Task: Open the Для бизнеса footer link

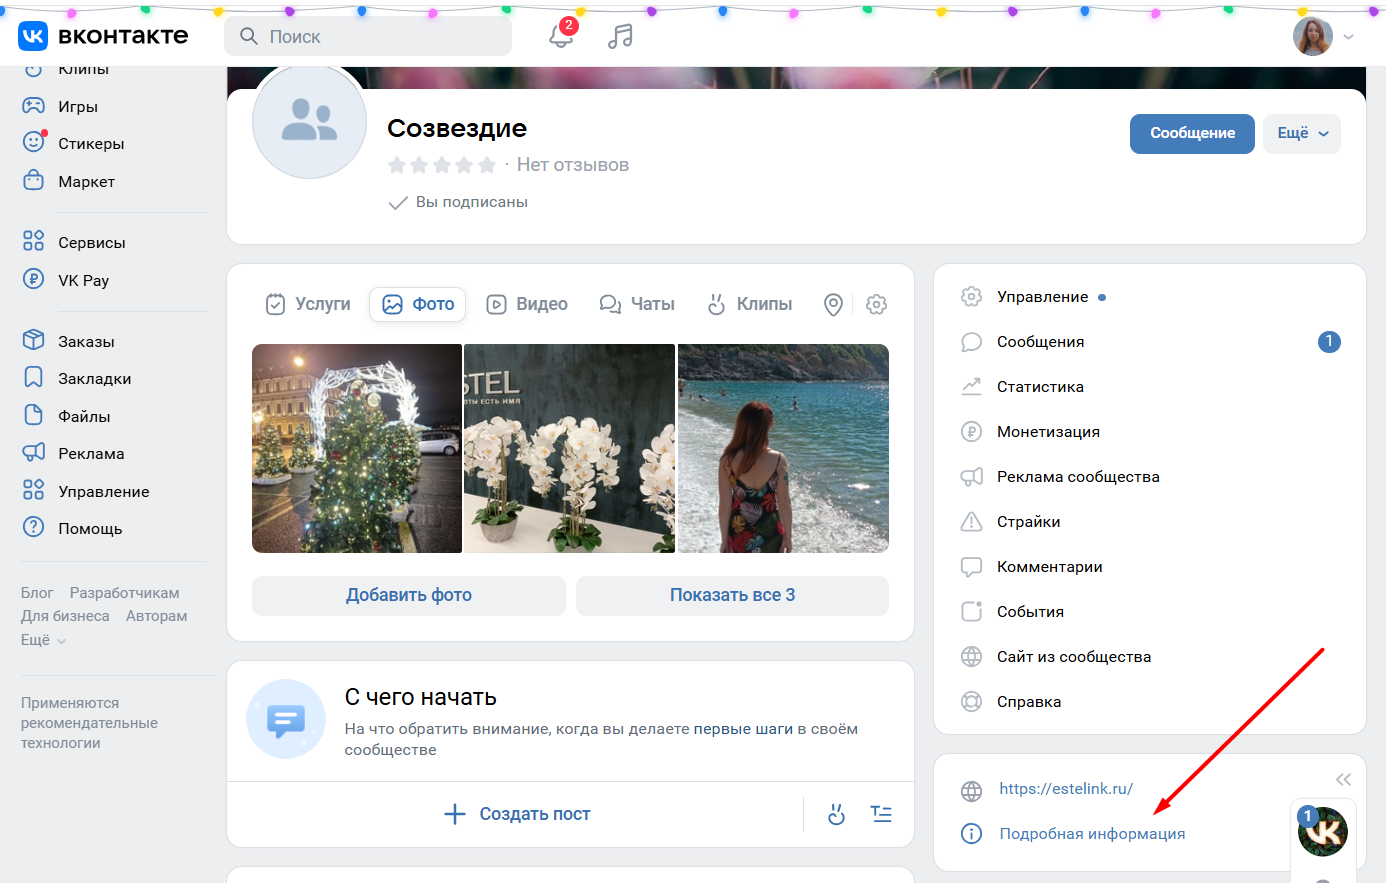Action: [65, 616]
